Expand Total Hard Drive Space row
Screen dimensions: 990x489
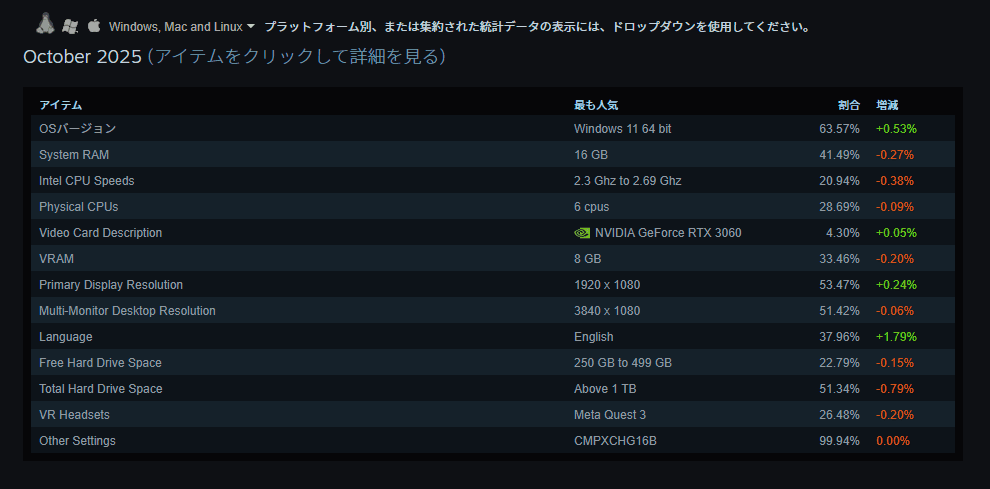(101, 389)
